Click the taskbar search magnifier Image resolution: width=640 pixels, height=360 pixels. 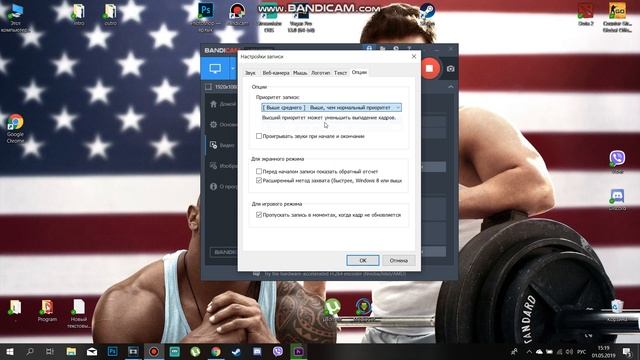30,351
